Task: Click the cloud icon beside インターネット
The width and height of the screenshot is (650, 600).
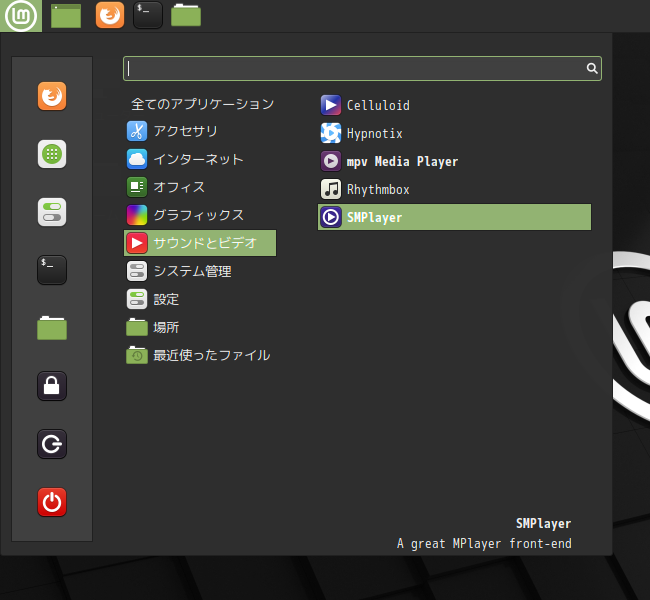Action: pos(137,159)
